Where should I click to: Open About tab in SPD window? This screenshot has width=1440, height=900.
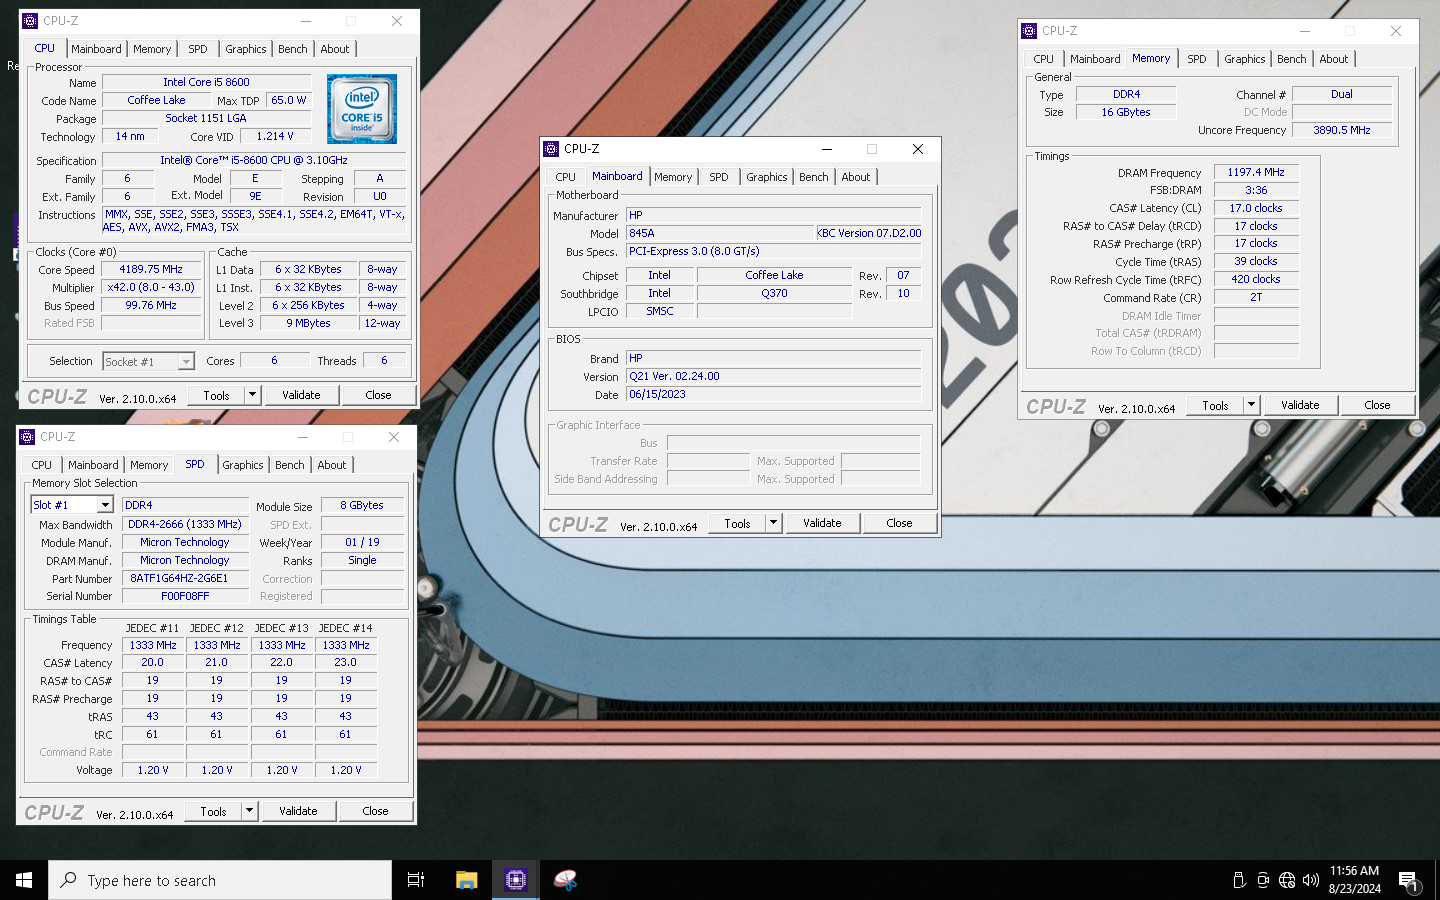click(332, 465)
